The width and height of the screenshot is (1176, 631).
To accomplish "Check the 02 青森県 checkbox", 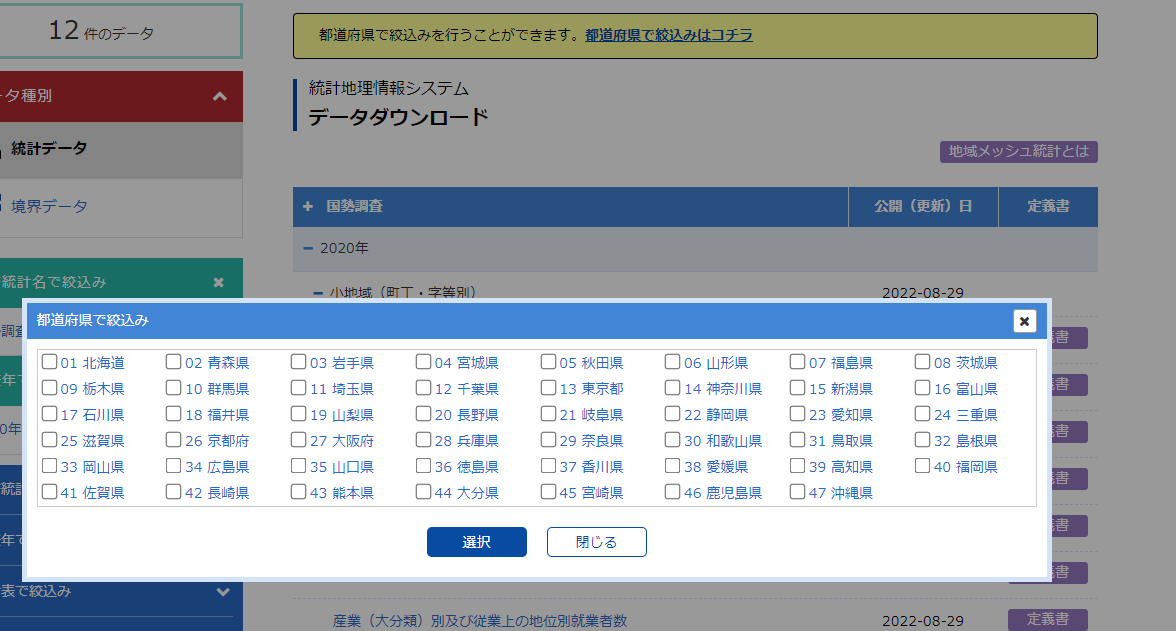I will coord(173,362).
